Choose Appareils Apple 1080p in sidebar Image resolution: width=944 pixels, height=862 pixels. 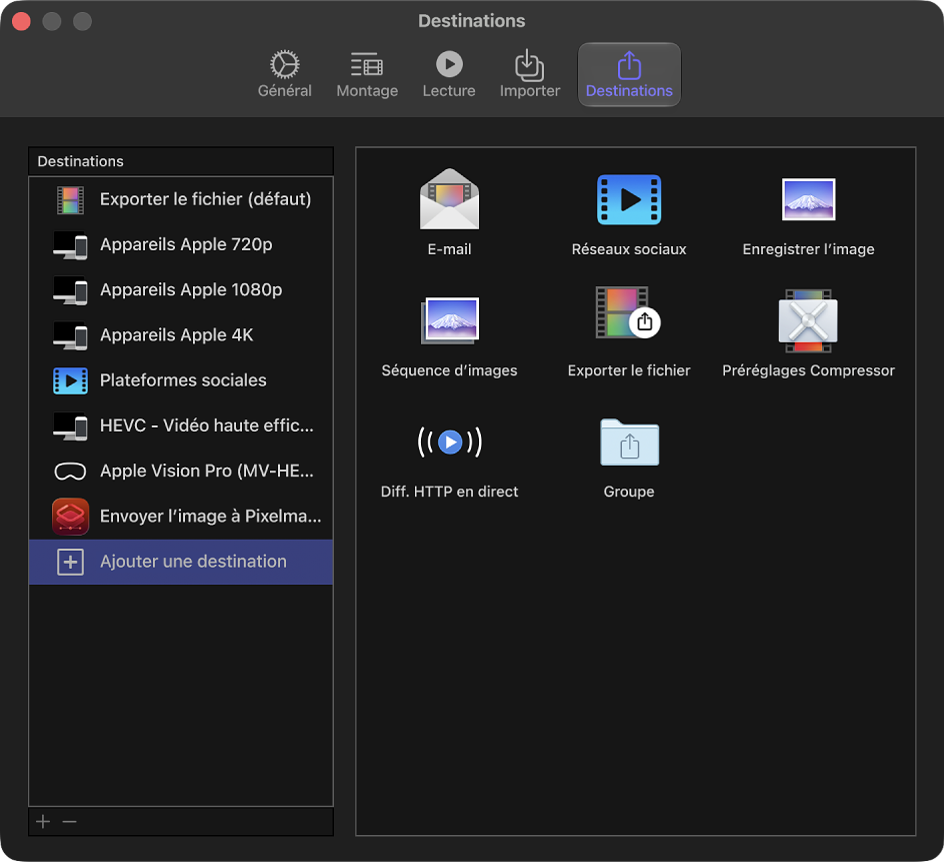click(x=181, y=290)
